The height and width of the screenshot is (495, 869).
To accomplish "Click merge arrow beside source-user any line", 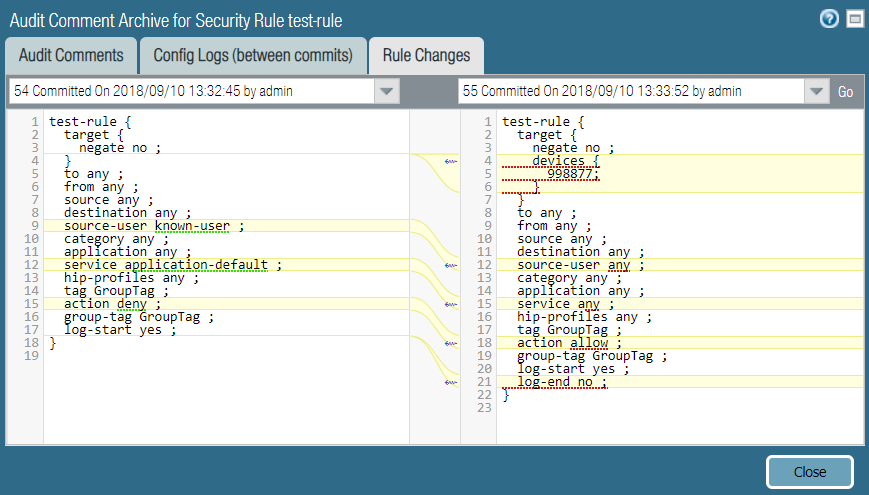I will coord(450,265).
